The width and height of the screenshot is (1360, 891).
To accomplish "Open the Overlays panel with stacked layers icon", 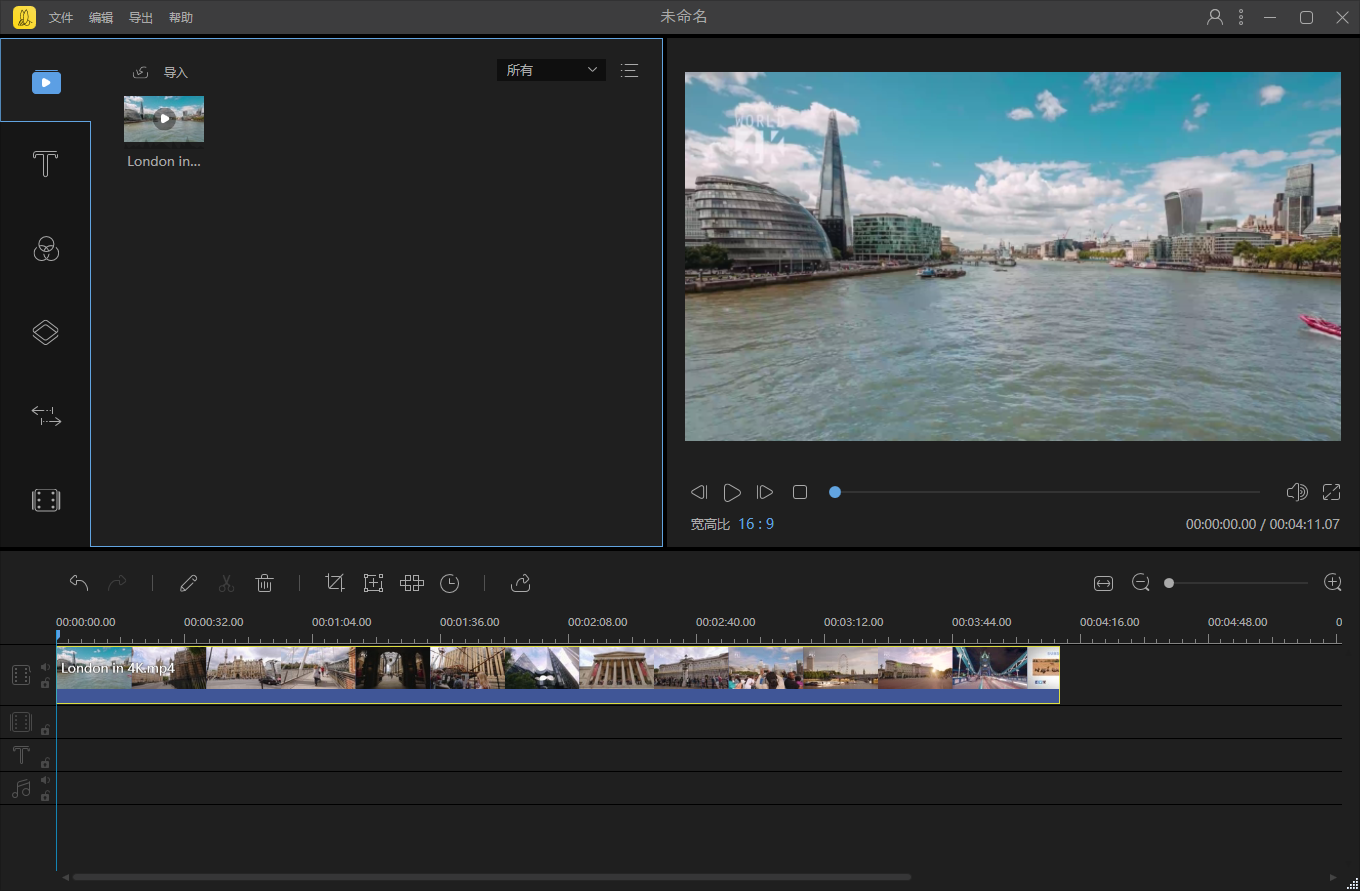I will click(x=46, y=332).
